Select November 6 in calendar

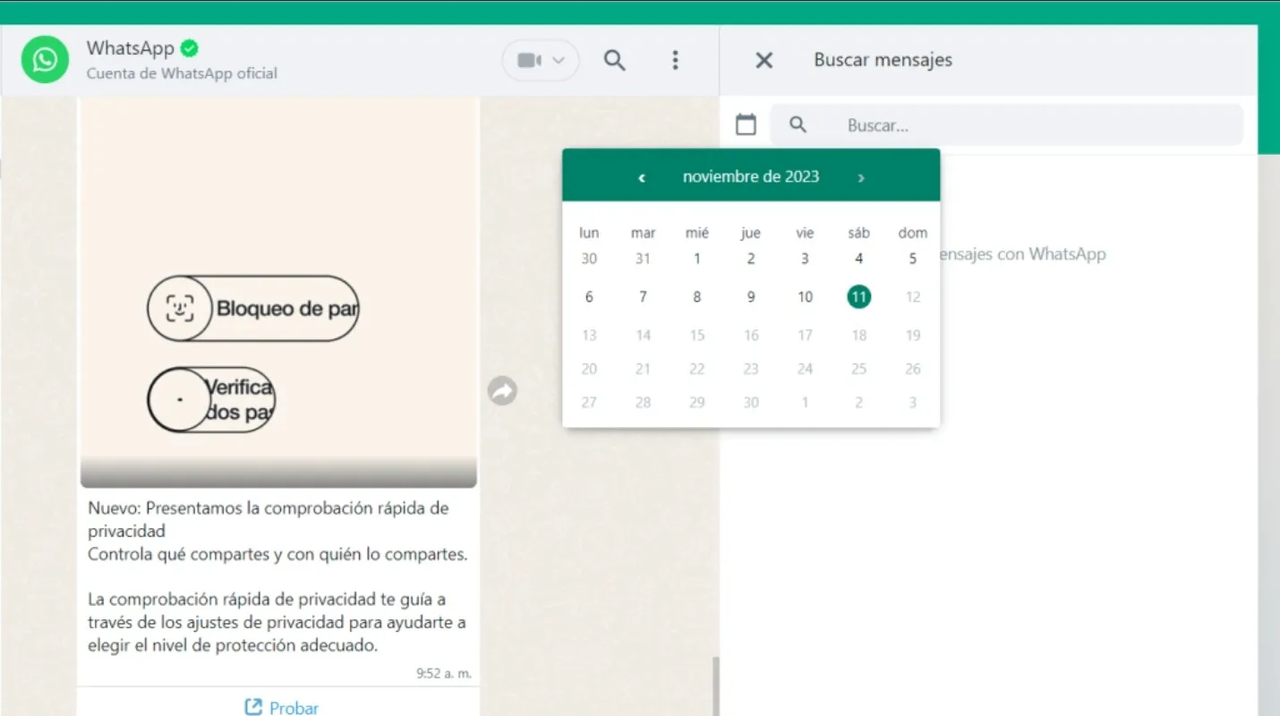[589, 296]
